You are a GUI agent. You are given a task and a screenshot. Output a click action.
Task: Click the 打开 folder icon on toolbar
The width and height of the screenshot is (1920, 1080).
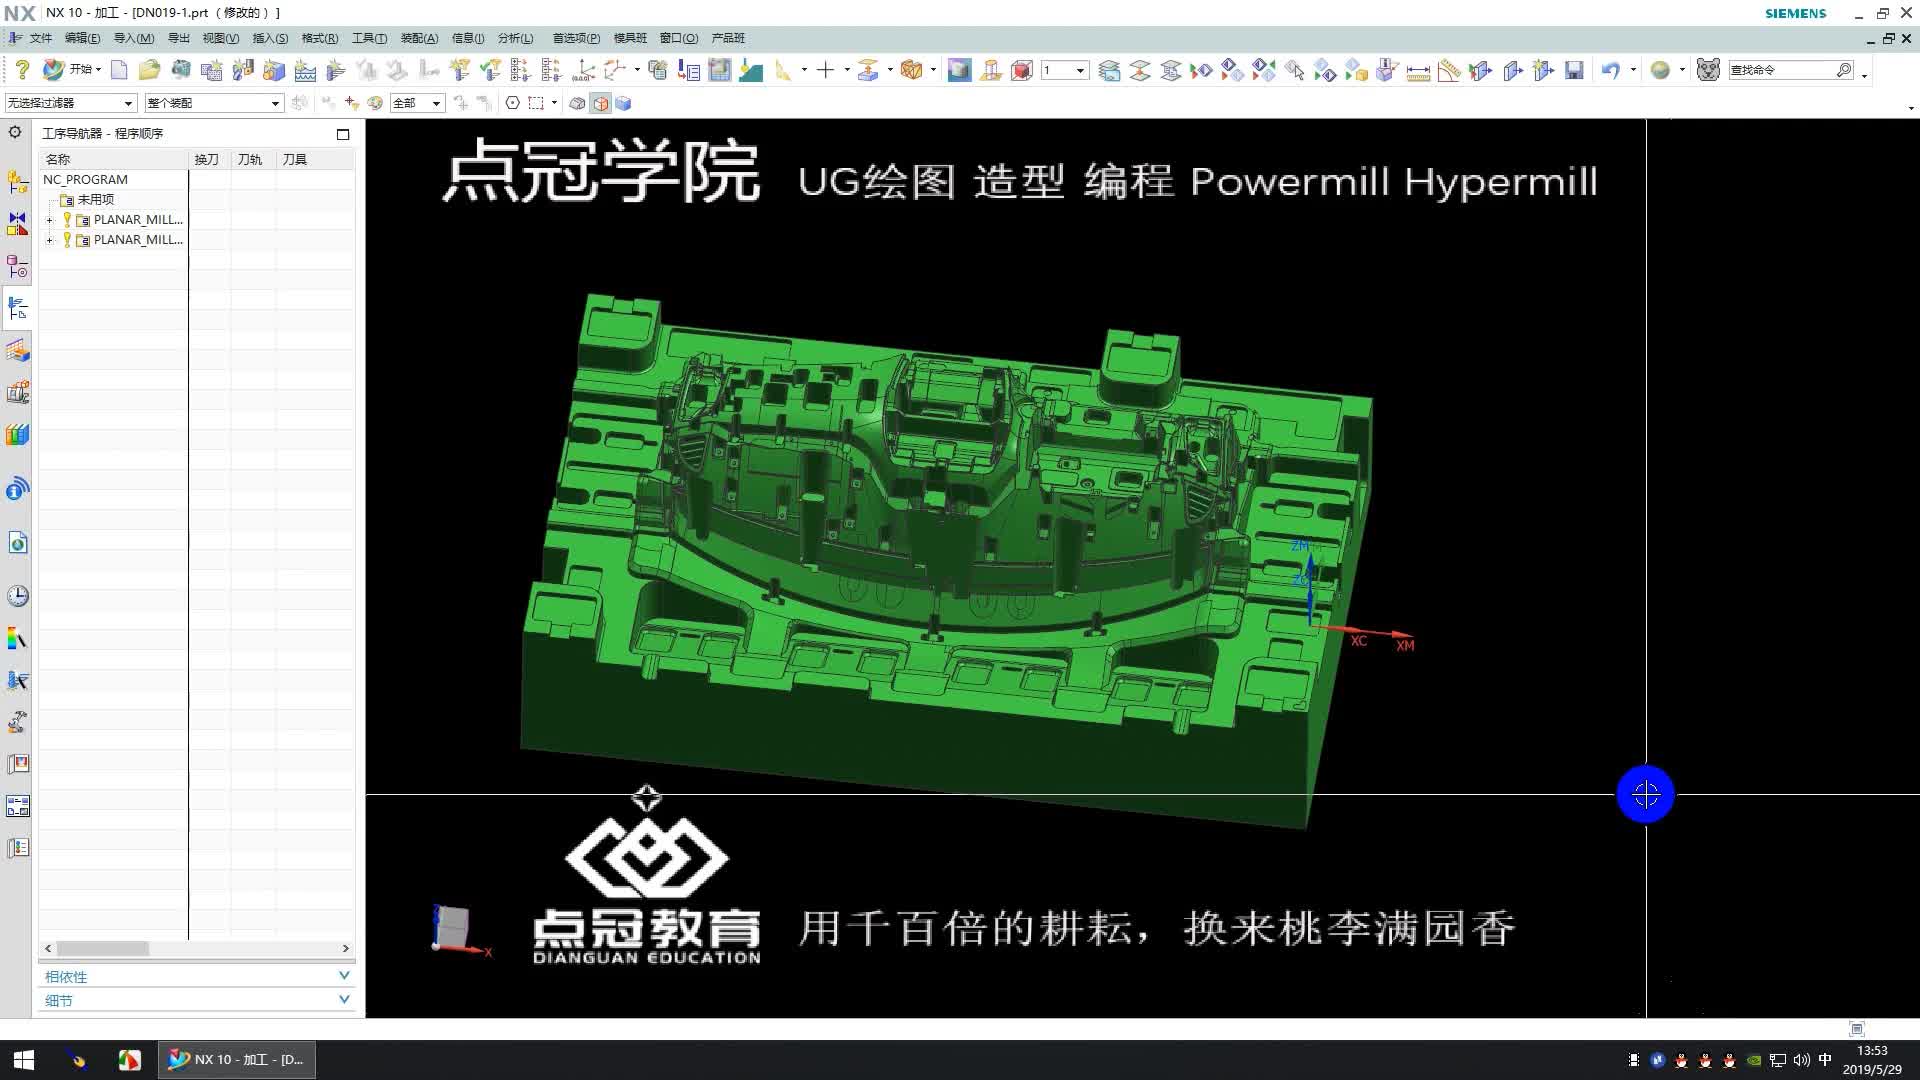150,70
